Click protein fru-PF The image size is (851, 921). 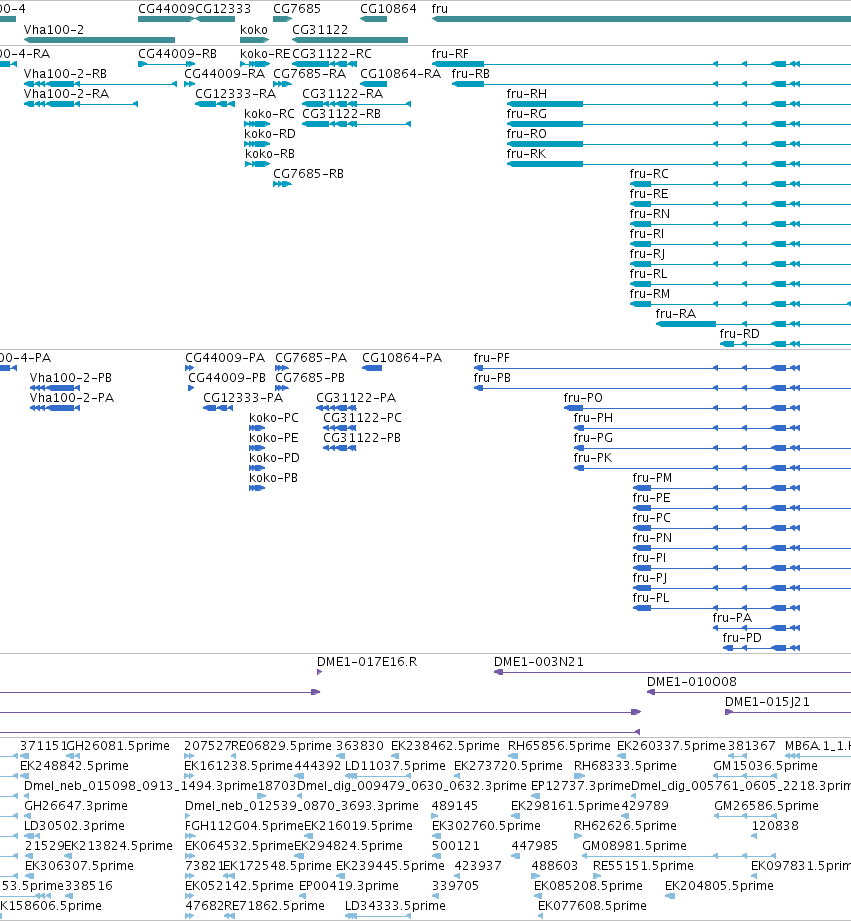point(492,358)
